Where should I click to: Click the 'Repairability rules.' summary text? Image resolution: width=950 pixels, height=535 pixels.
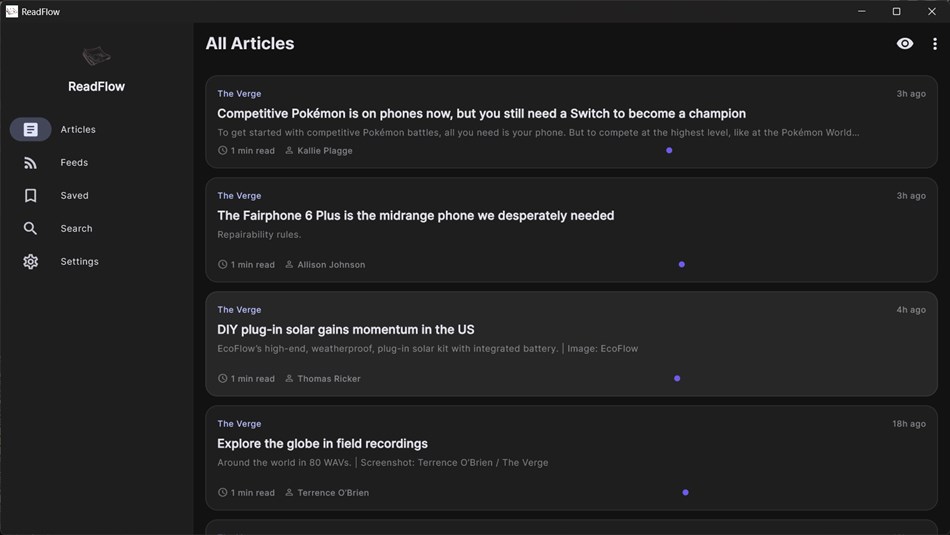pos(259,234)
